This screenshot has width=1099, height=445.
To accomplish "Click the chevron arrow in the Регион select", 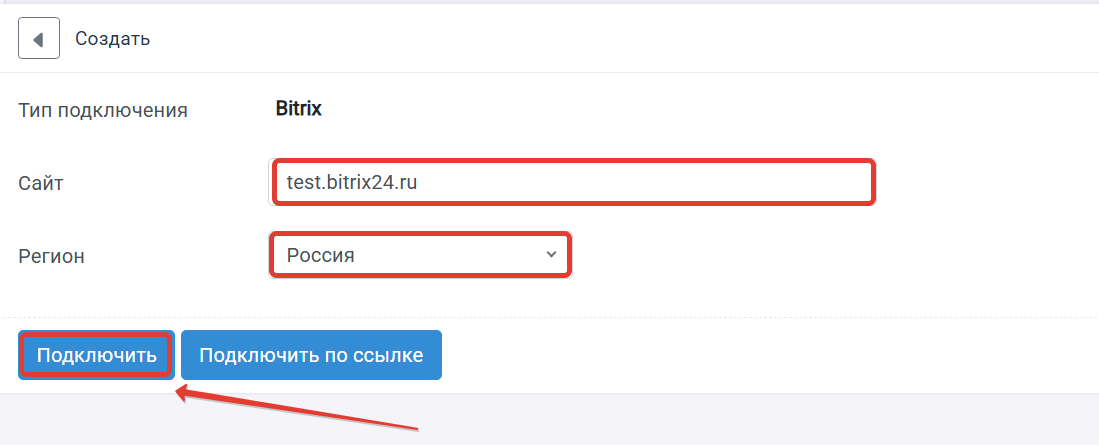I will pyautogui.click(x=552, y=254).
